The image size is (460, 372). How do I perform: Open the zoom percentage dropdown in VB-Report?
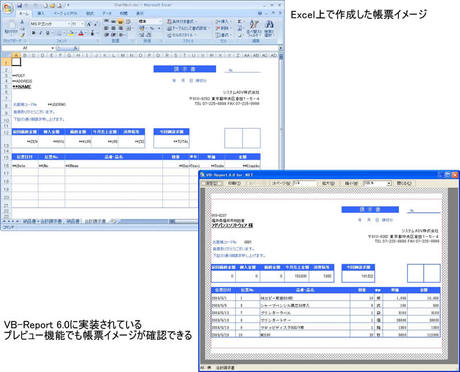click(389, 183)
